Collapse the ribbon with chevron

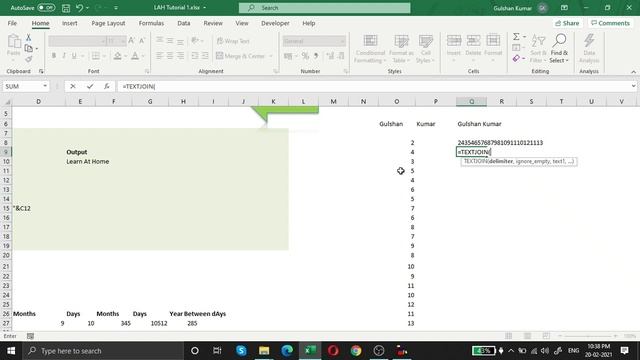pos(633,72)
